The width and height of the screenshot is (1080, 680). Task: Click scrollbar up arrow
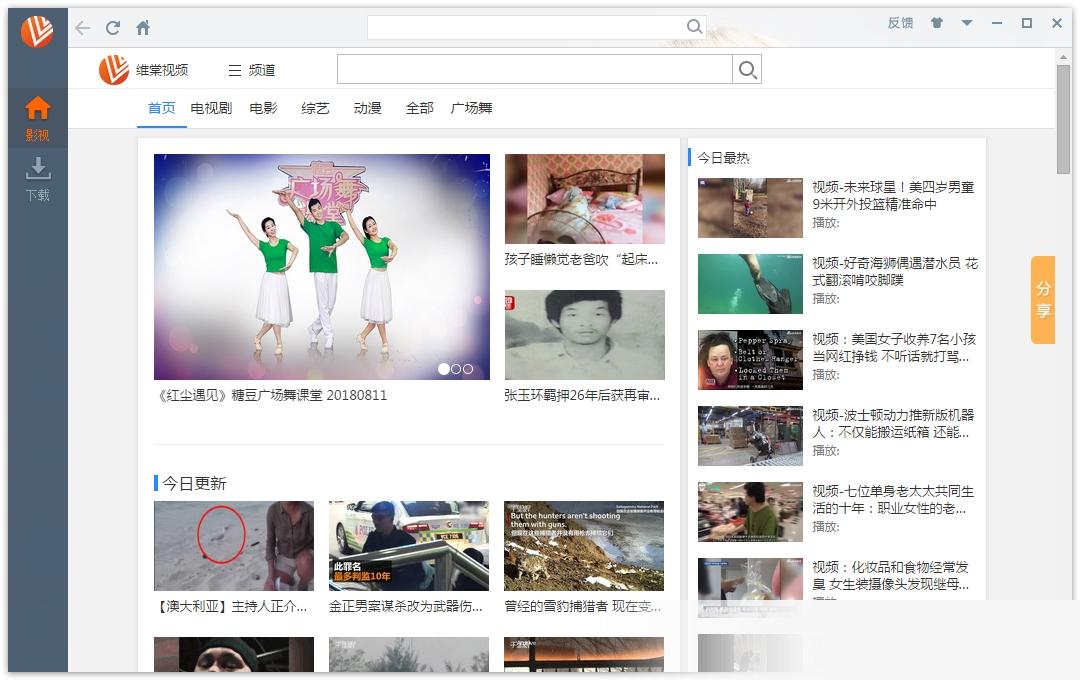(x=1063, y=57)
